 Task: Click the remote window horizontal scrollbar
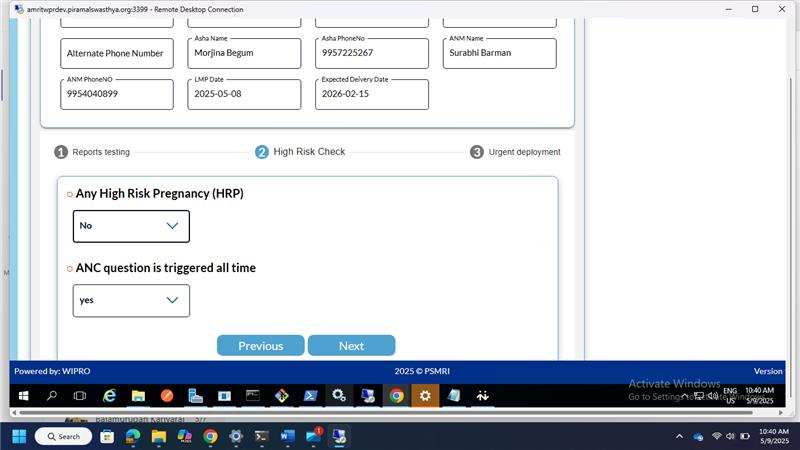click(386, 412)
